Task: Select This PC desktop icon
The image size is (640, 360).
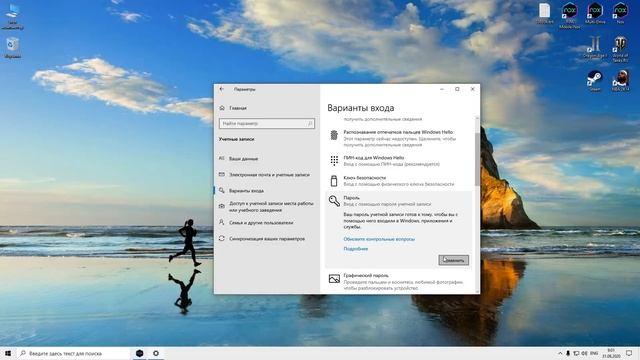Action: coord(13,17)
